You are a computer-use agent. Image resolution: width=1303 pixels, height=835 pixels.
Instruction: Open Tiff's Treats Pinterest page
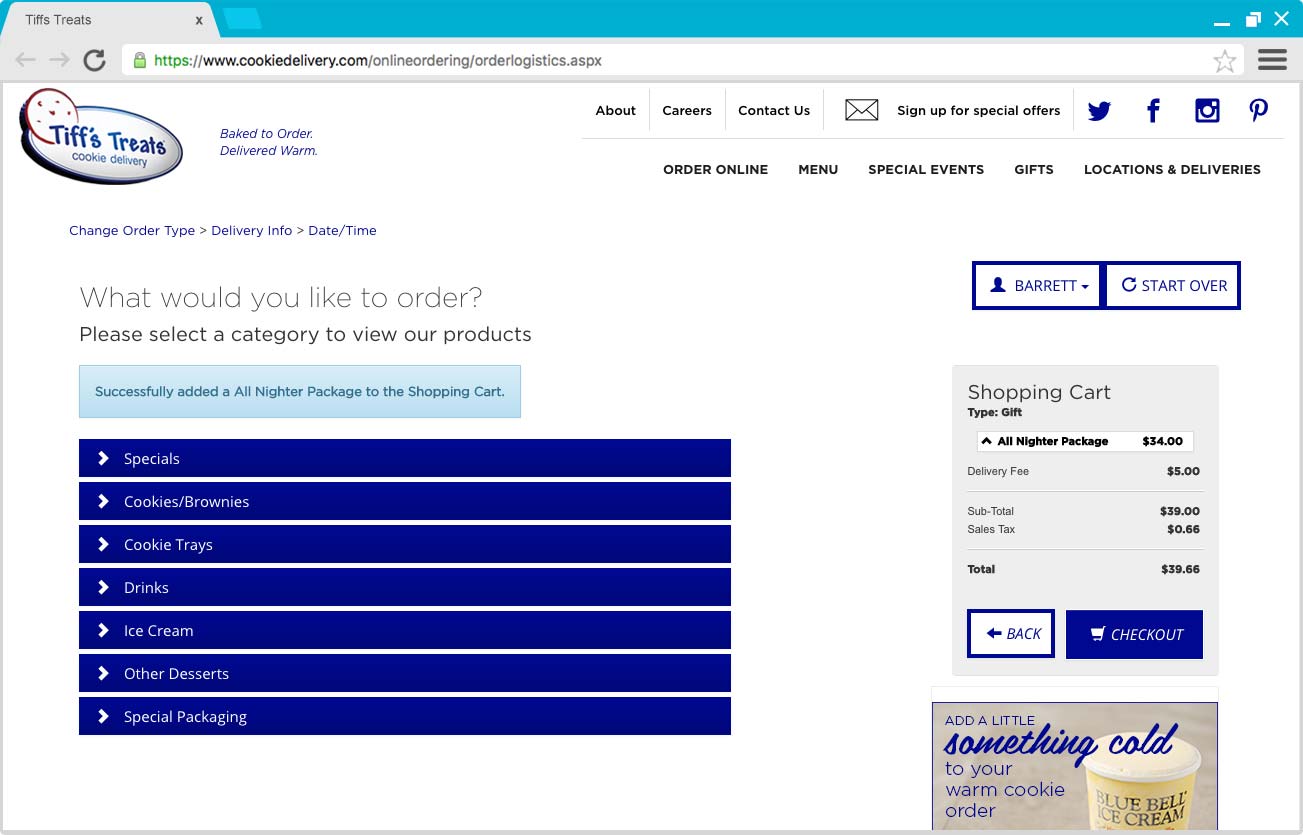(x=1259, y=111)
